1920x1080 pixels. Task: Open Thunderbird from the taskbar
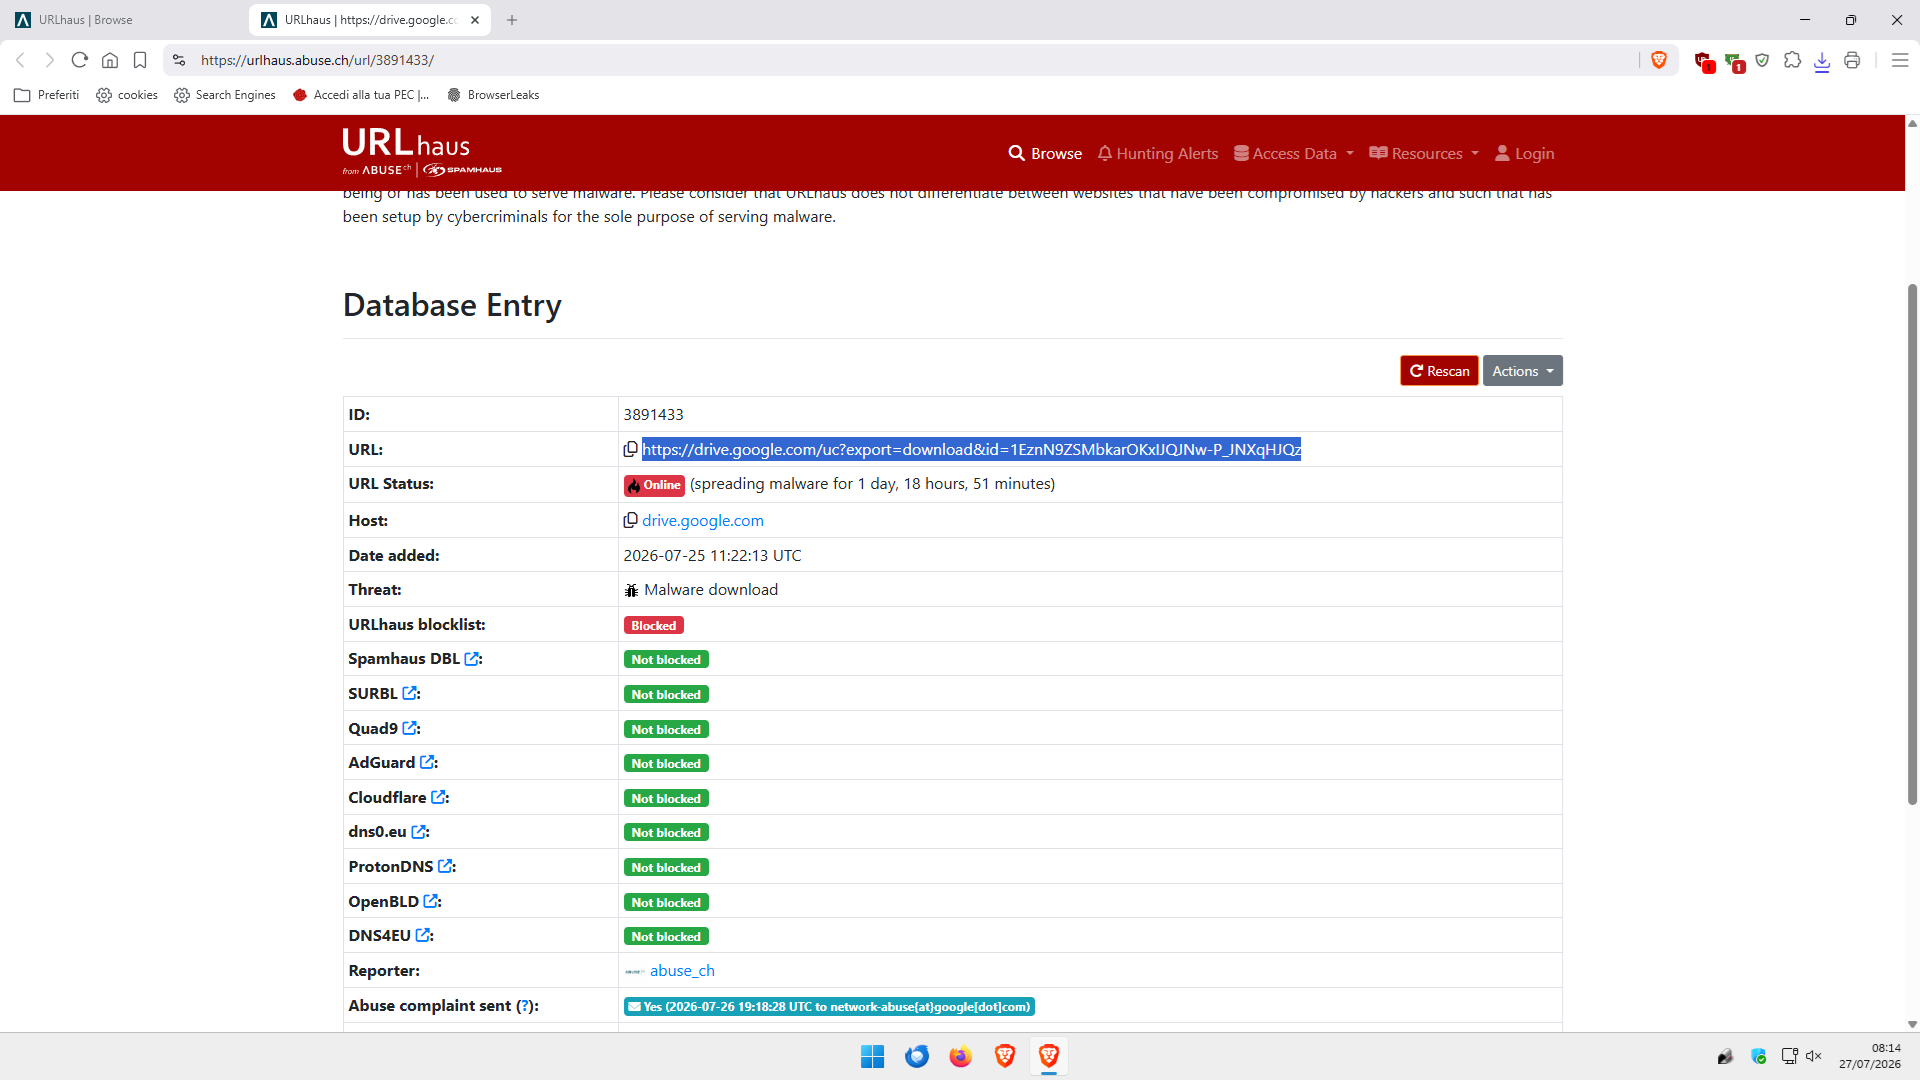tap(917, 1057)
